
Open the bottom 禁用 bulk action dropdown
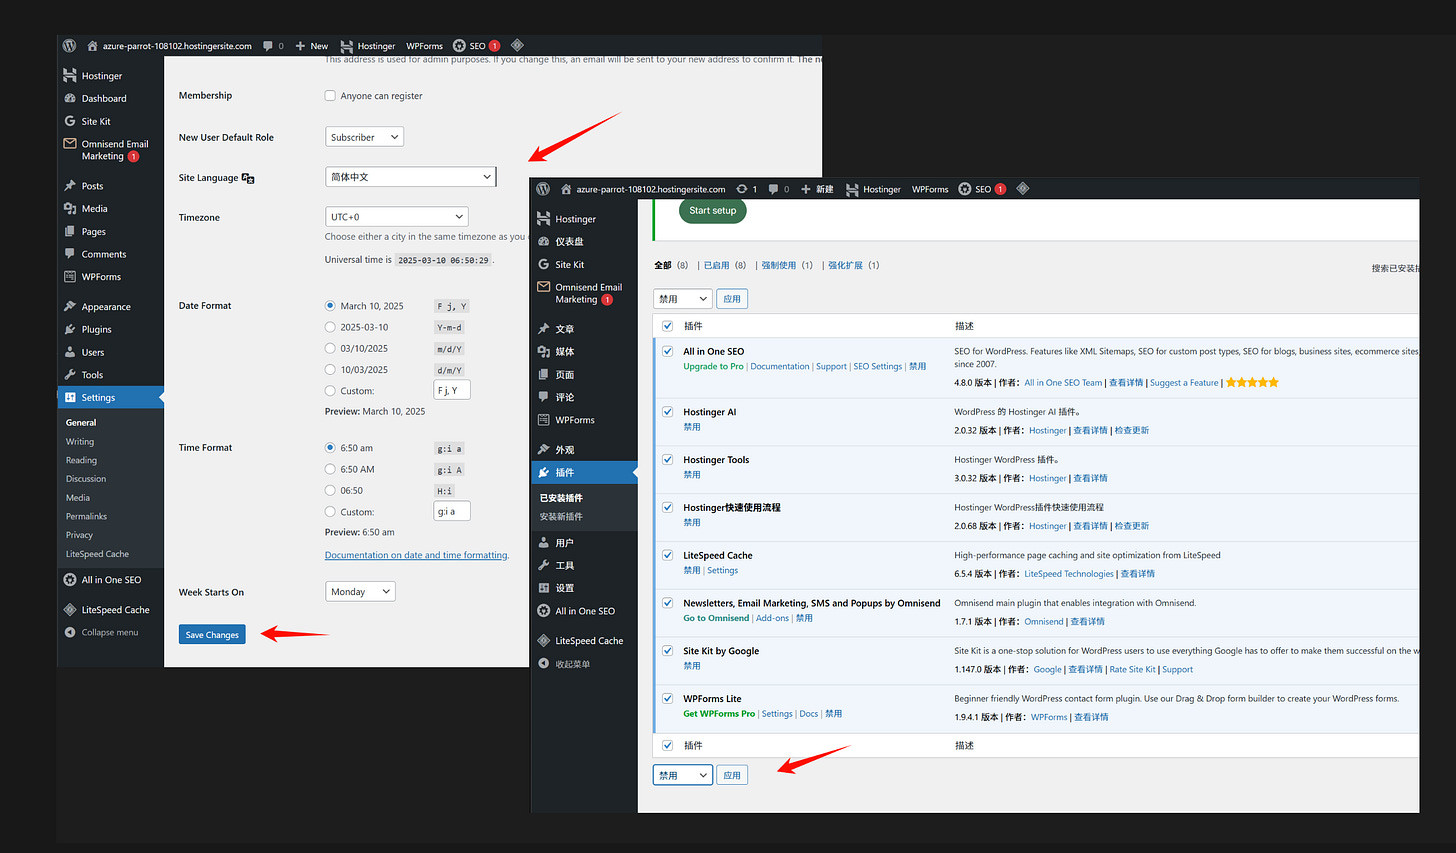coord(683,775)
